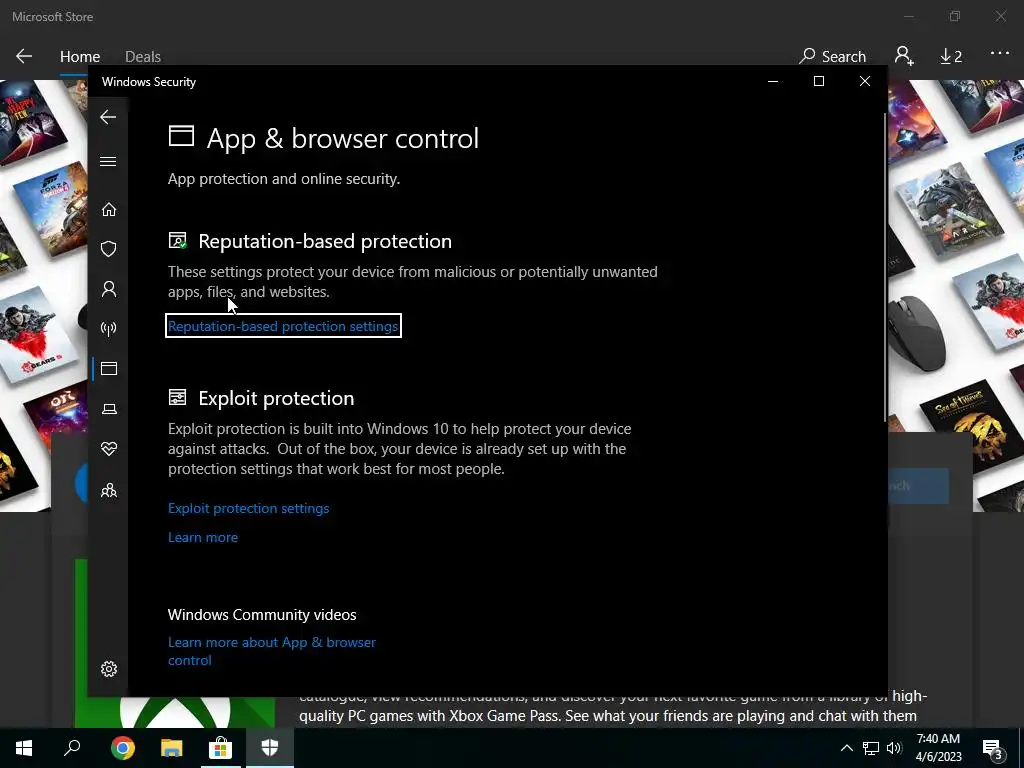Minimize the Windows Security window
This screenshot has width=1024, height=768.
pyautogui.click(x=773, y=81)
